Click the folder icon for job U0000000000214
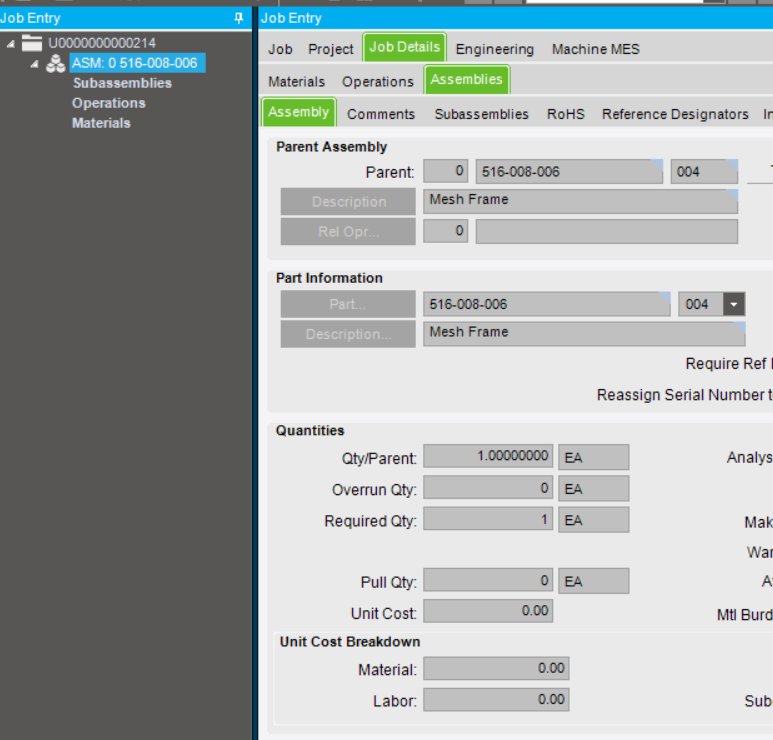This screenshot has width=773, height=740. click(x=32, y=43)
